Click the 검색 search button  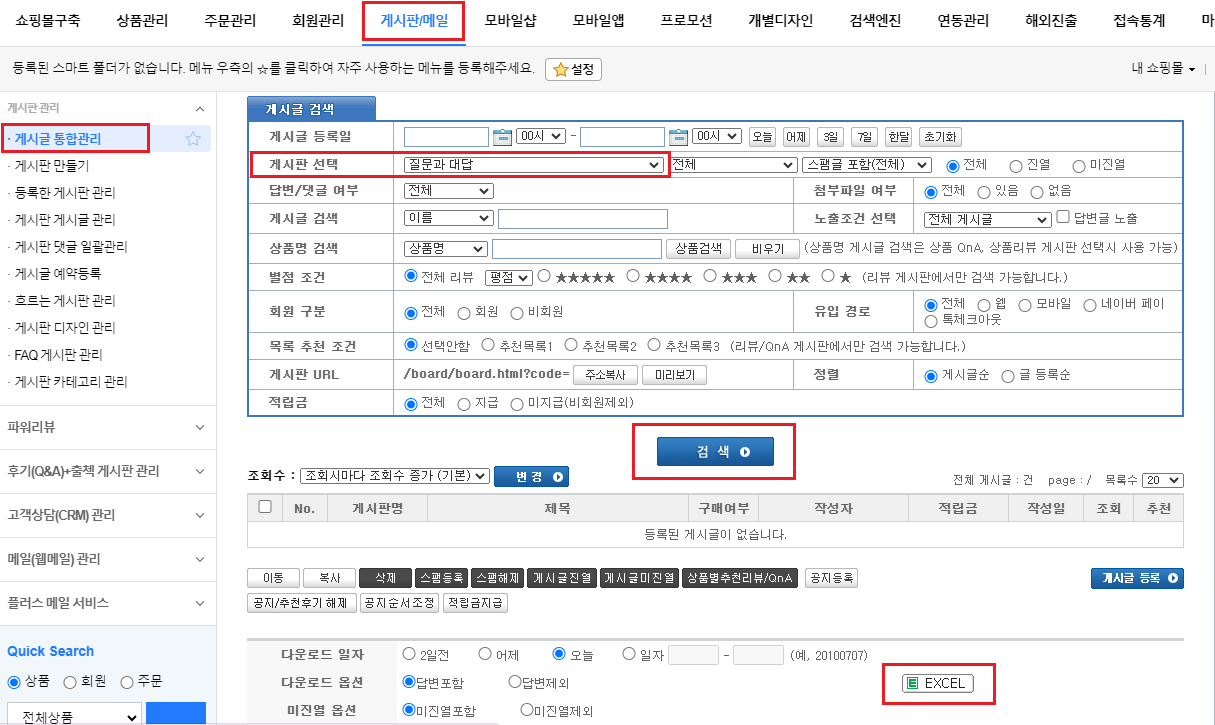(x=716, y=452)
